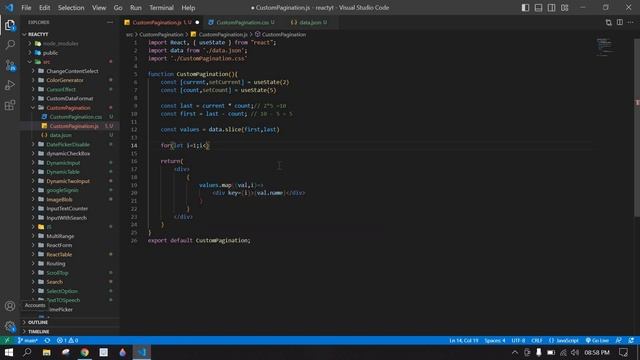
Task: Change end of line sequence CRLF
Action: tap(537, 340)
